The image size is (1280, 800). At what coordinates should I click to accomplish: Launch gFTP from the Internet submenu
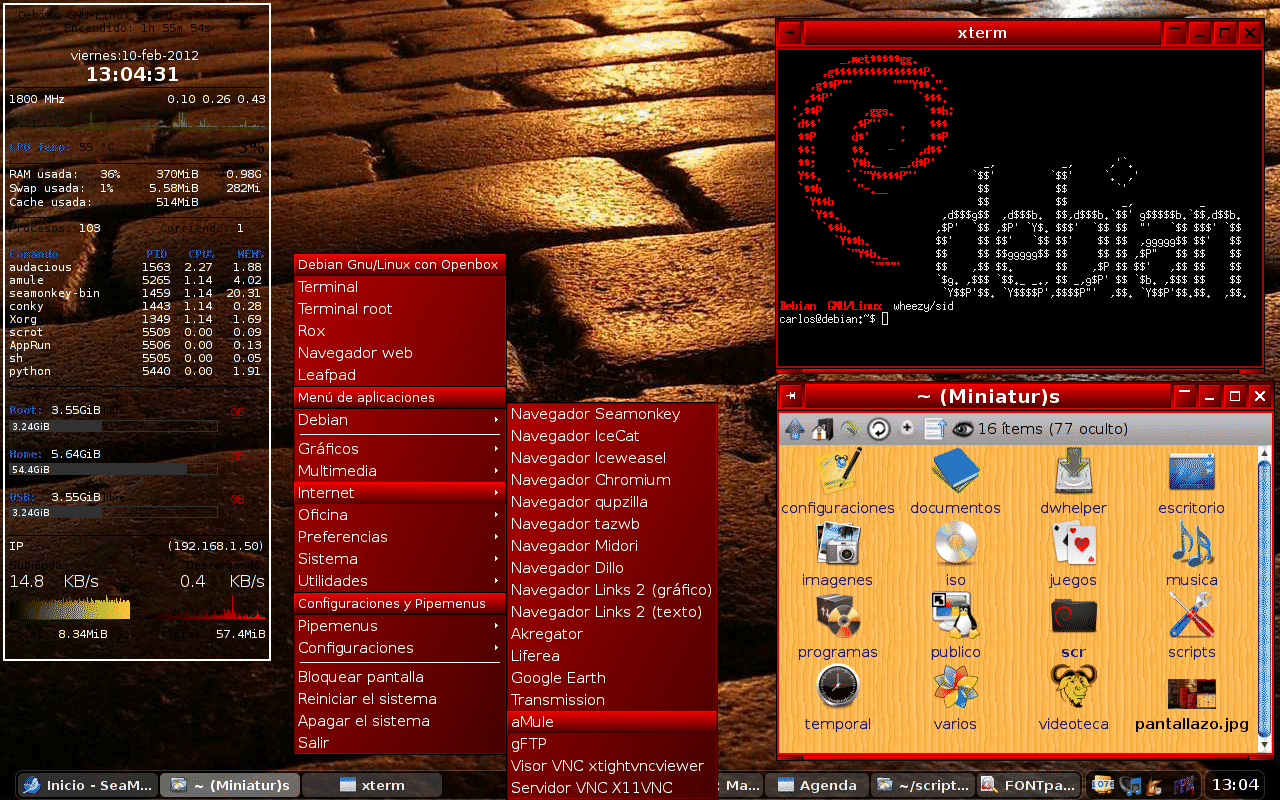613,744
